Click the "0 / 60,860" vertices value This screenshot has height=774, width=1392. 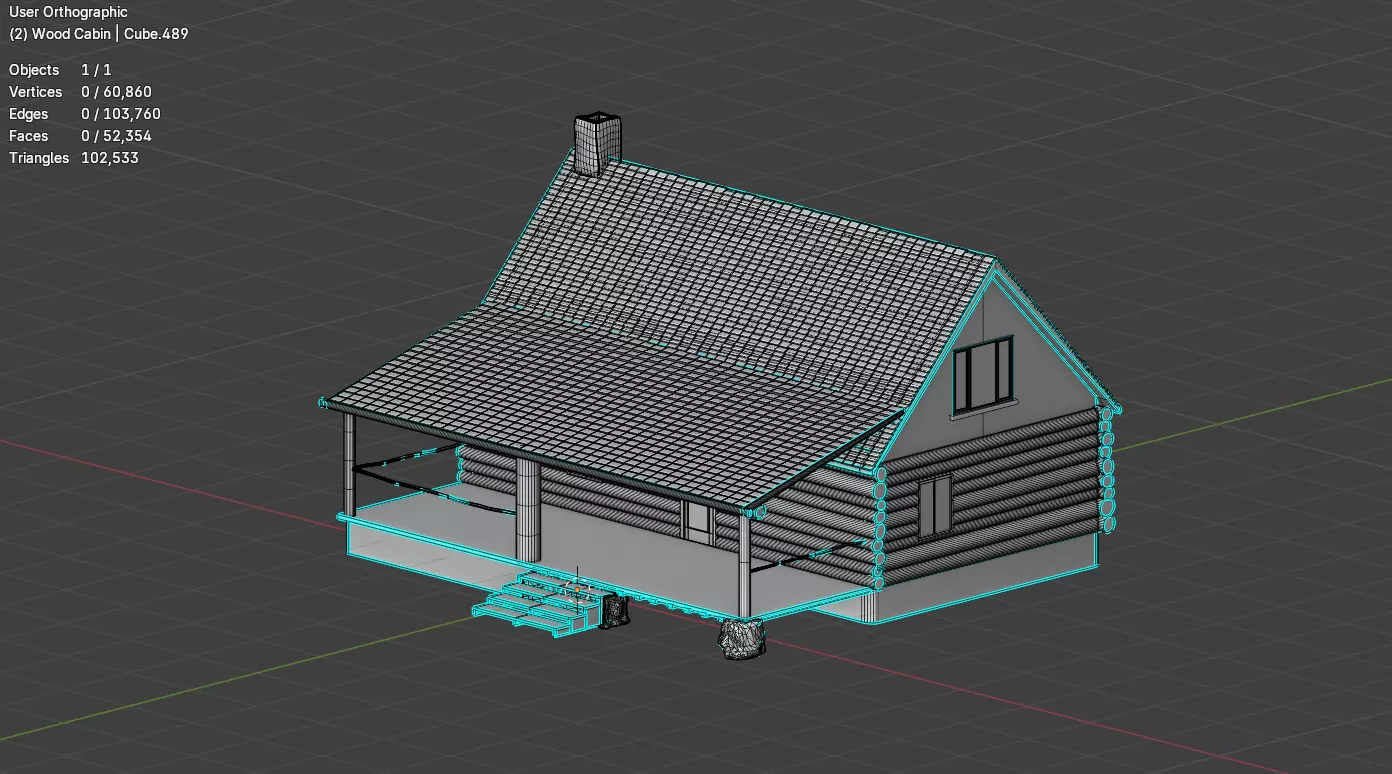[116, 92]
